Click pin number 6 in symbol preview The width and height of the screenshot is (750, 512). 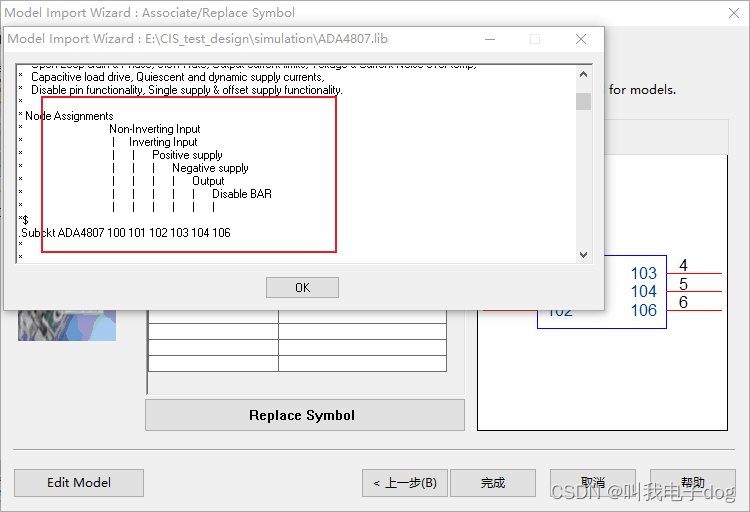683,302
